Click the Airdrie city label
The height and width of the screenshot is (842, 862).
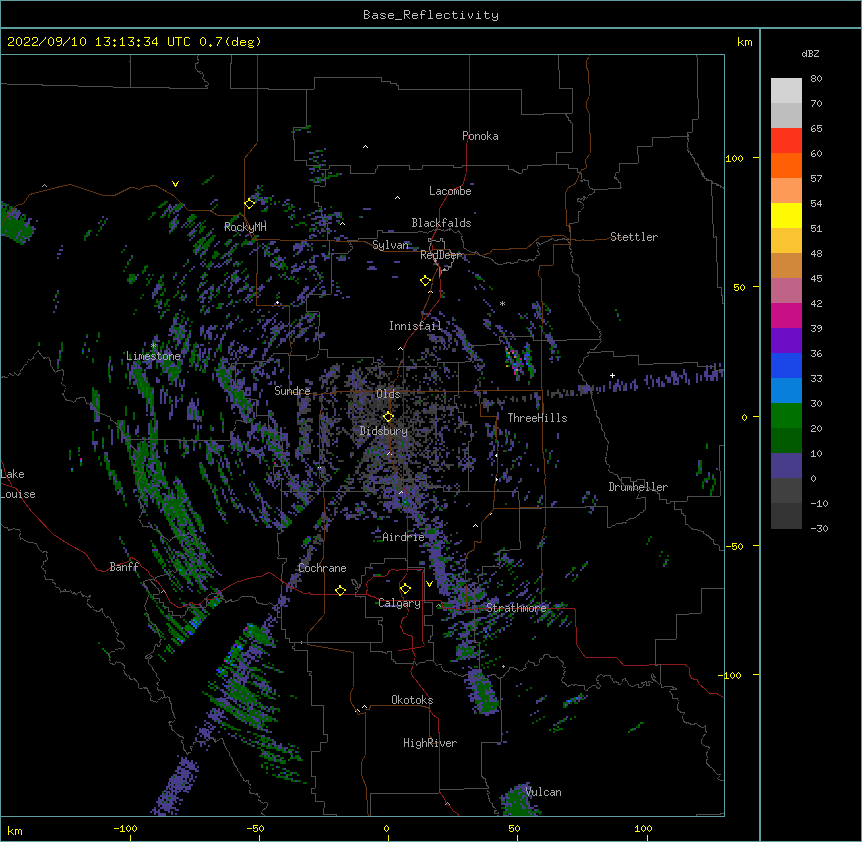404,537
